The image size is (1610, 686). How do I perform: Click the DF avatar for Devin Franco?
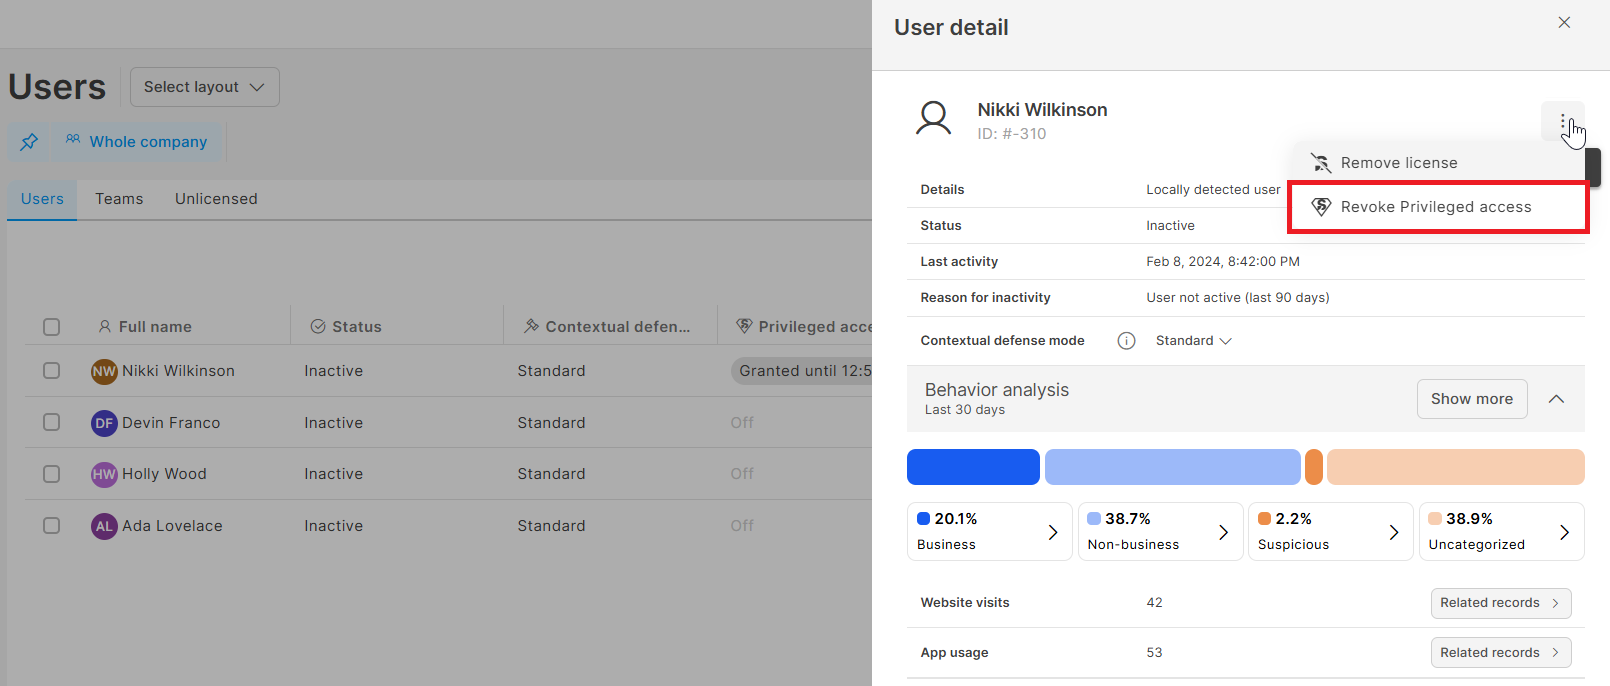tap(104, 423)
